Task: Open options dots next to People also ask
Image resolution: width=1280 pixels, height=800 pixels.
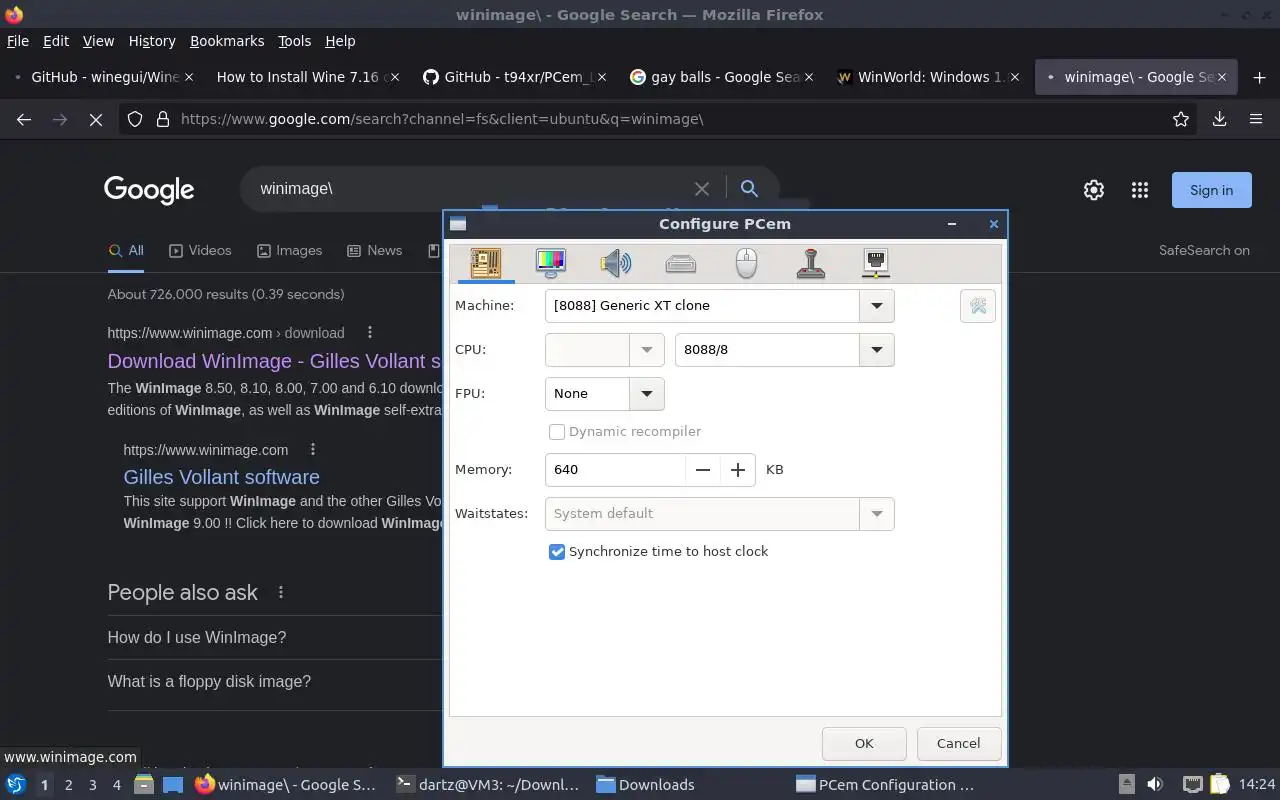Action: click(281, 592)
